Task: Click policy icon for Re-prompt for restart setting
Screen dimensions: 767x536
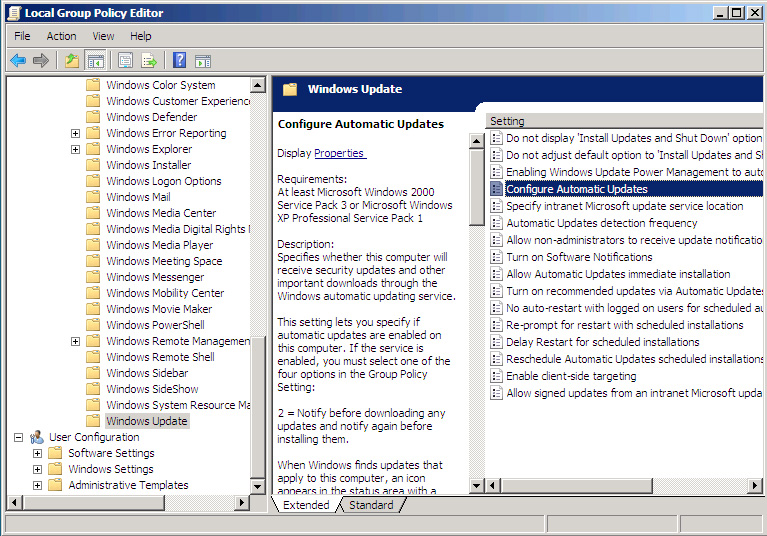Action: click(496, 325)
